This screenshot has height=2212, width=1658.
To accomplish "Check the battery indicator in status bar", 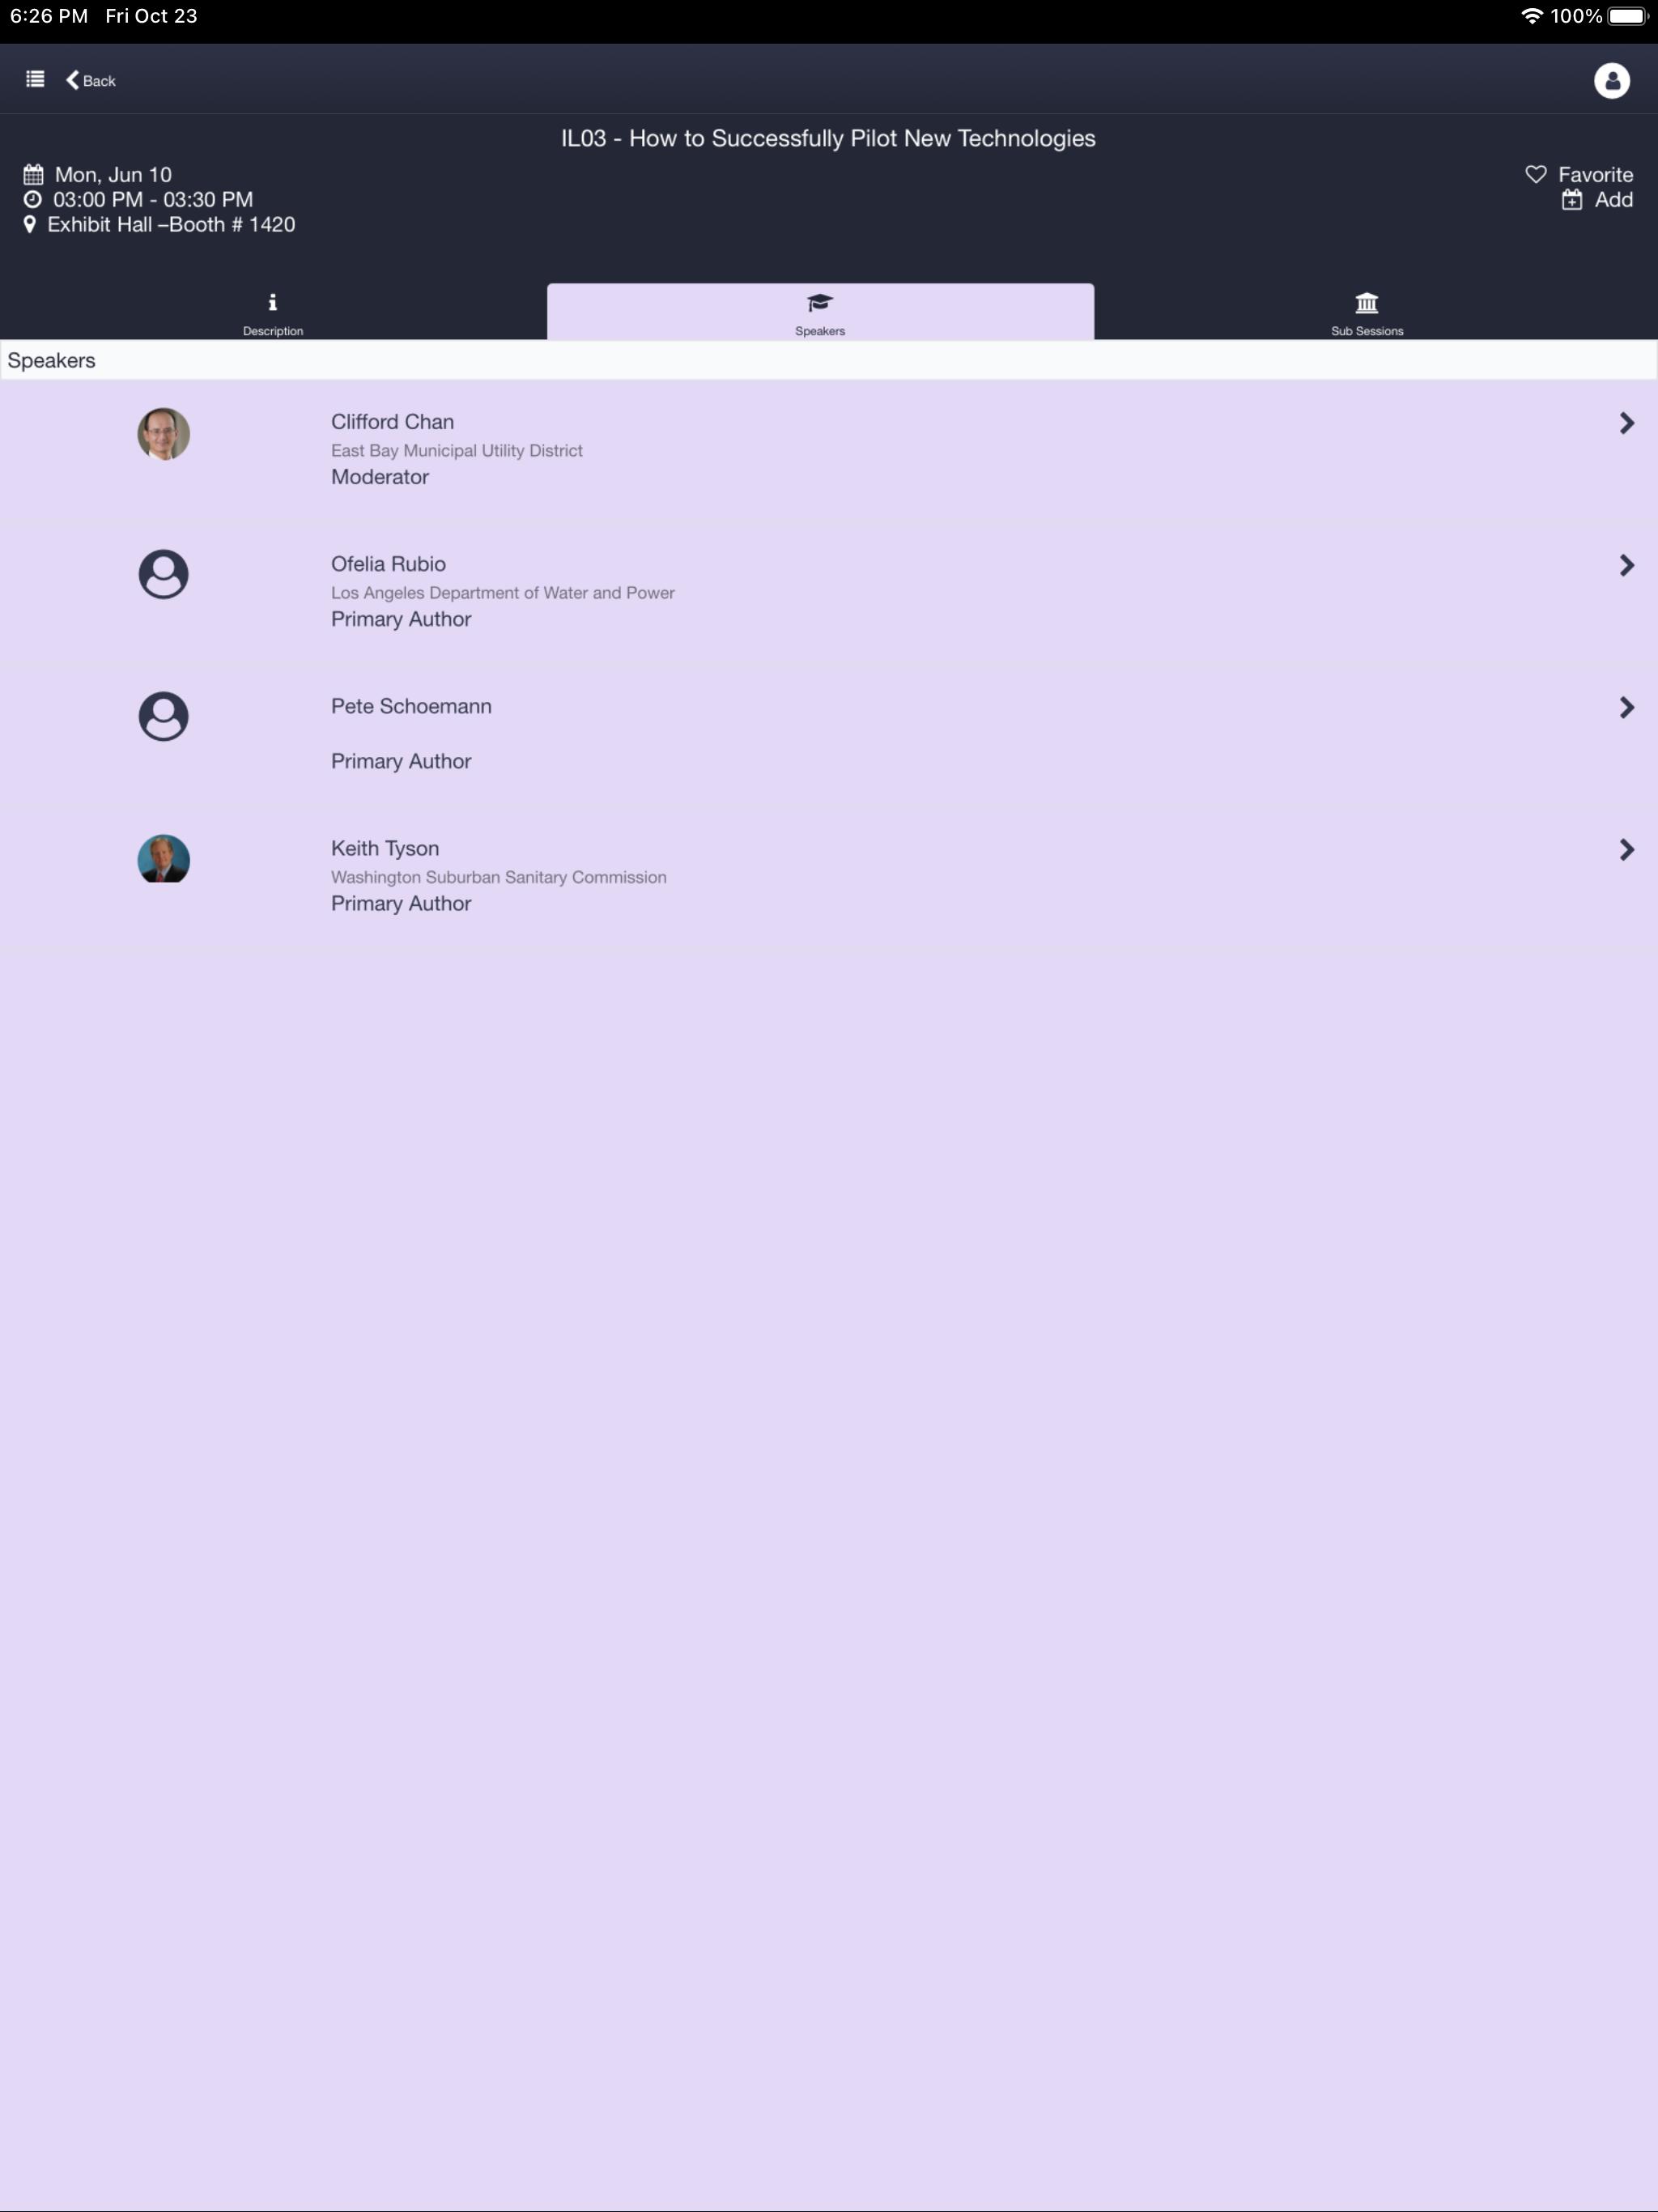I will (1626, 16).
